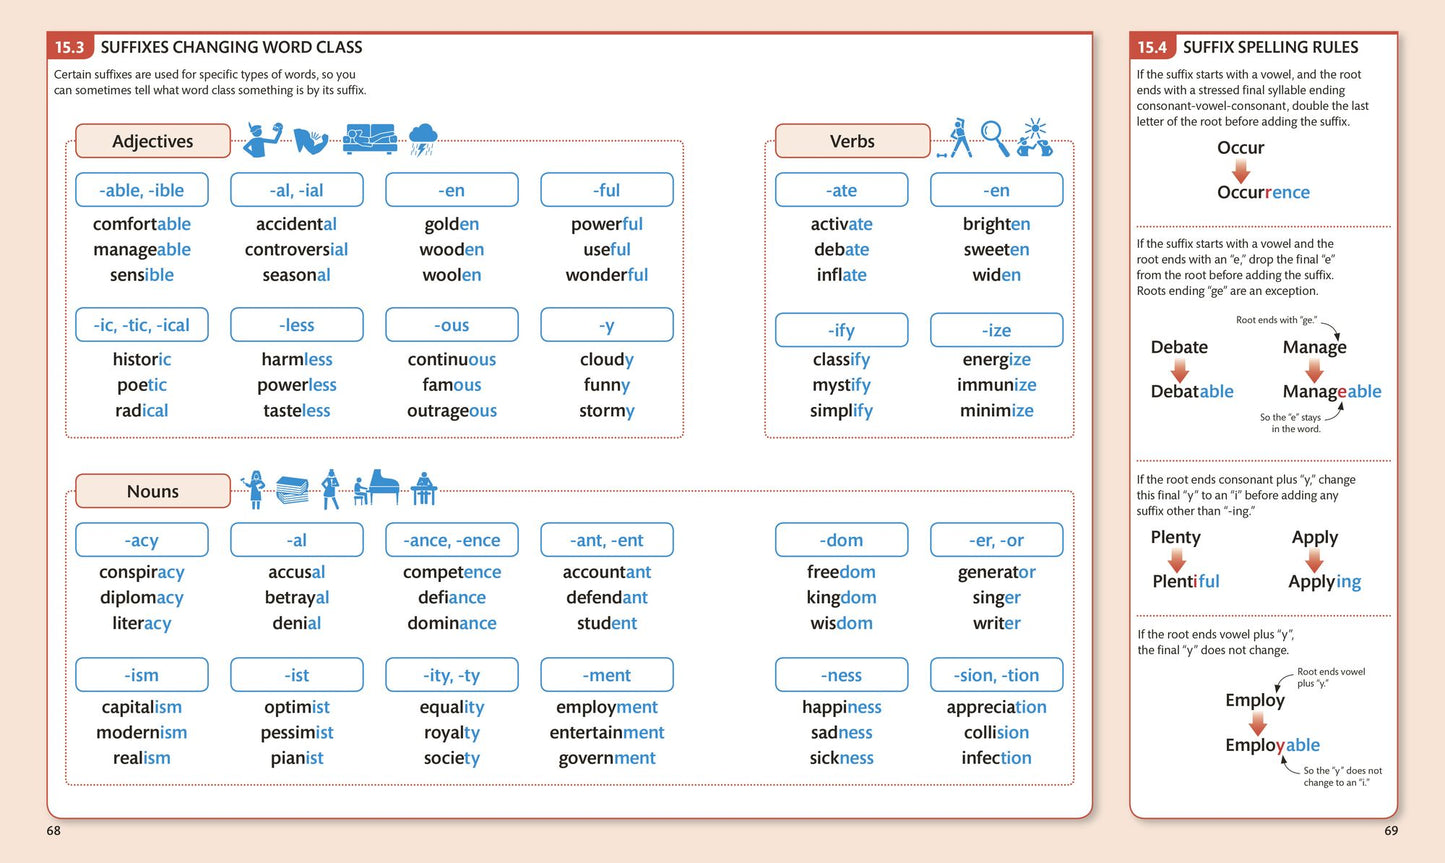1445x863 pixels.
Task: Click the red arrow below Debate
Action: (1179, 369)
